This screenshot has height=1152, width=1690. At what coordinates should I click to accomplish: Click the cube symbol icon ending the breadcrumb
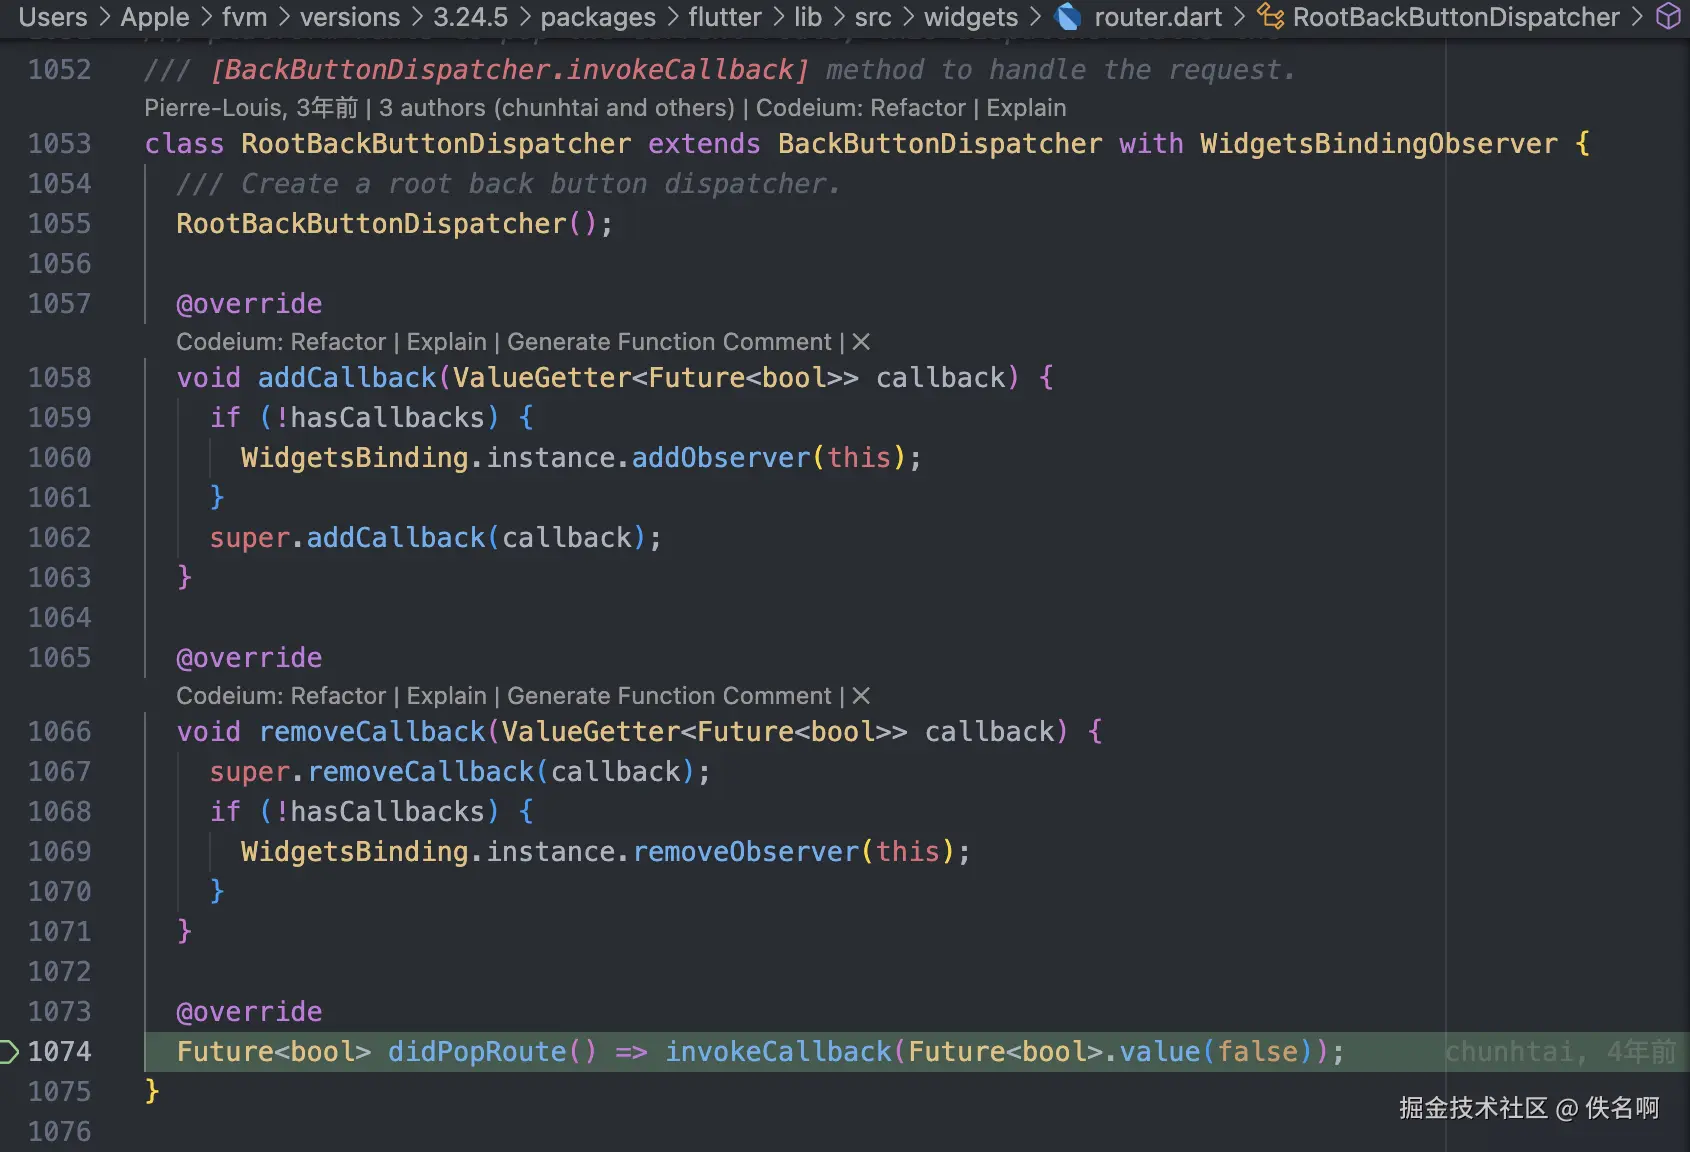point(1668,17)
